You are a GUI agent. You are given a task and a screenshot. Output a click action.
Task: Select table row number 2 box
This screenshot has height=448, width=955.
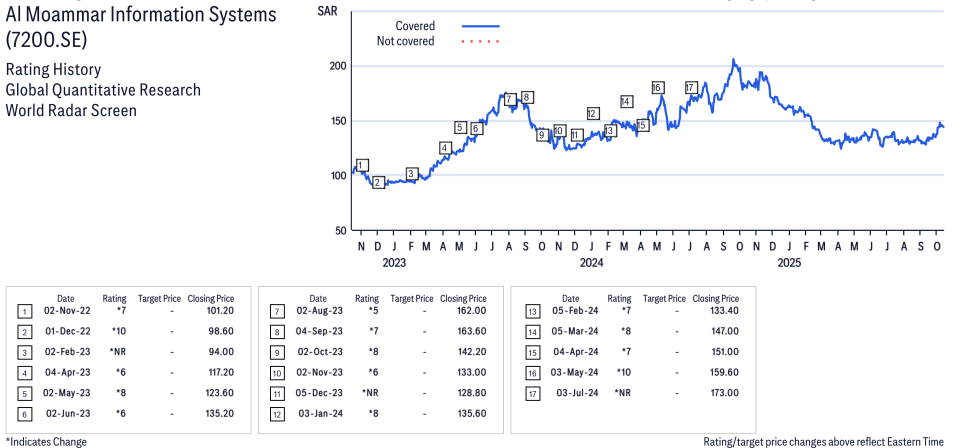click(x=23, y=330)
